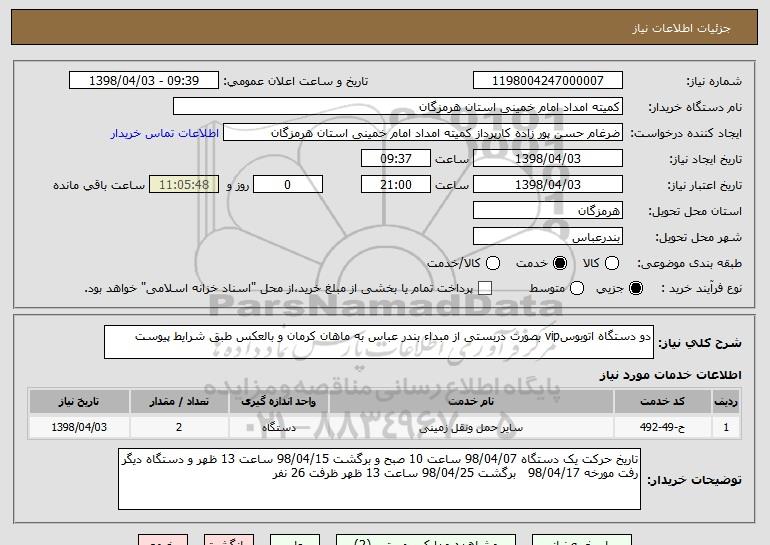Tick the اسناد خزانه اسلامی payment checkbox
The image size is (770, 545).
485,288
